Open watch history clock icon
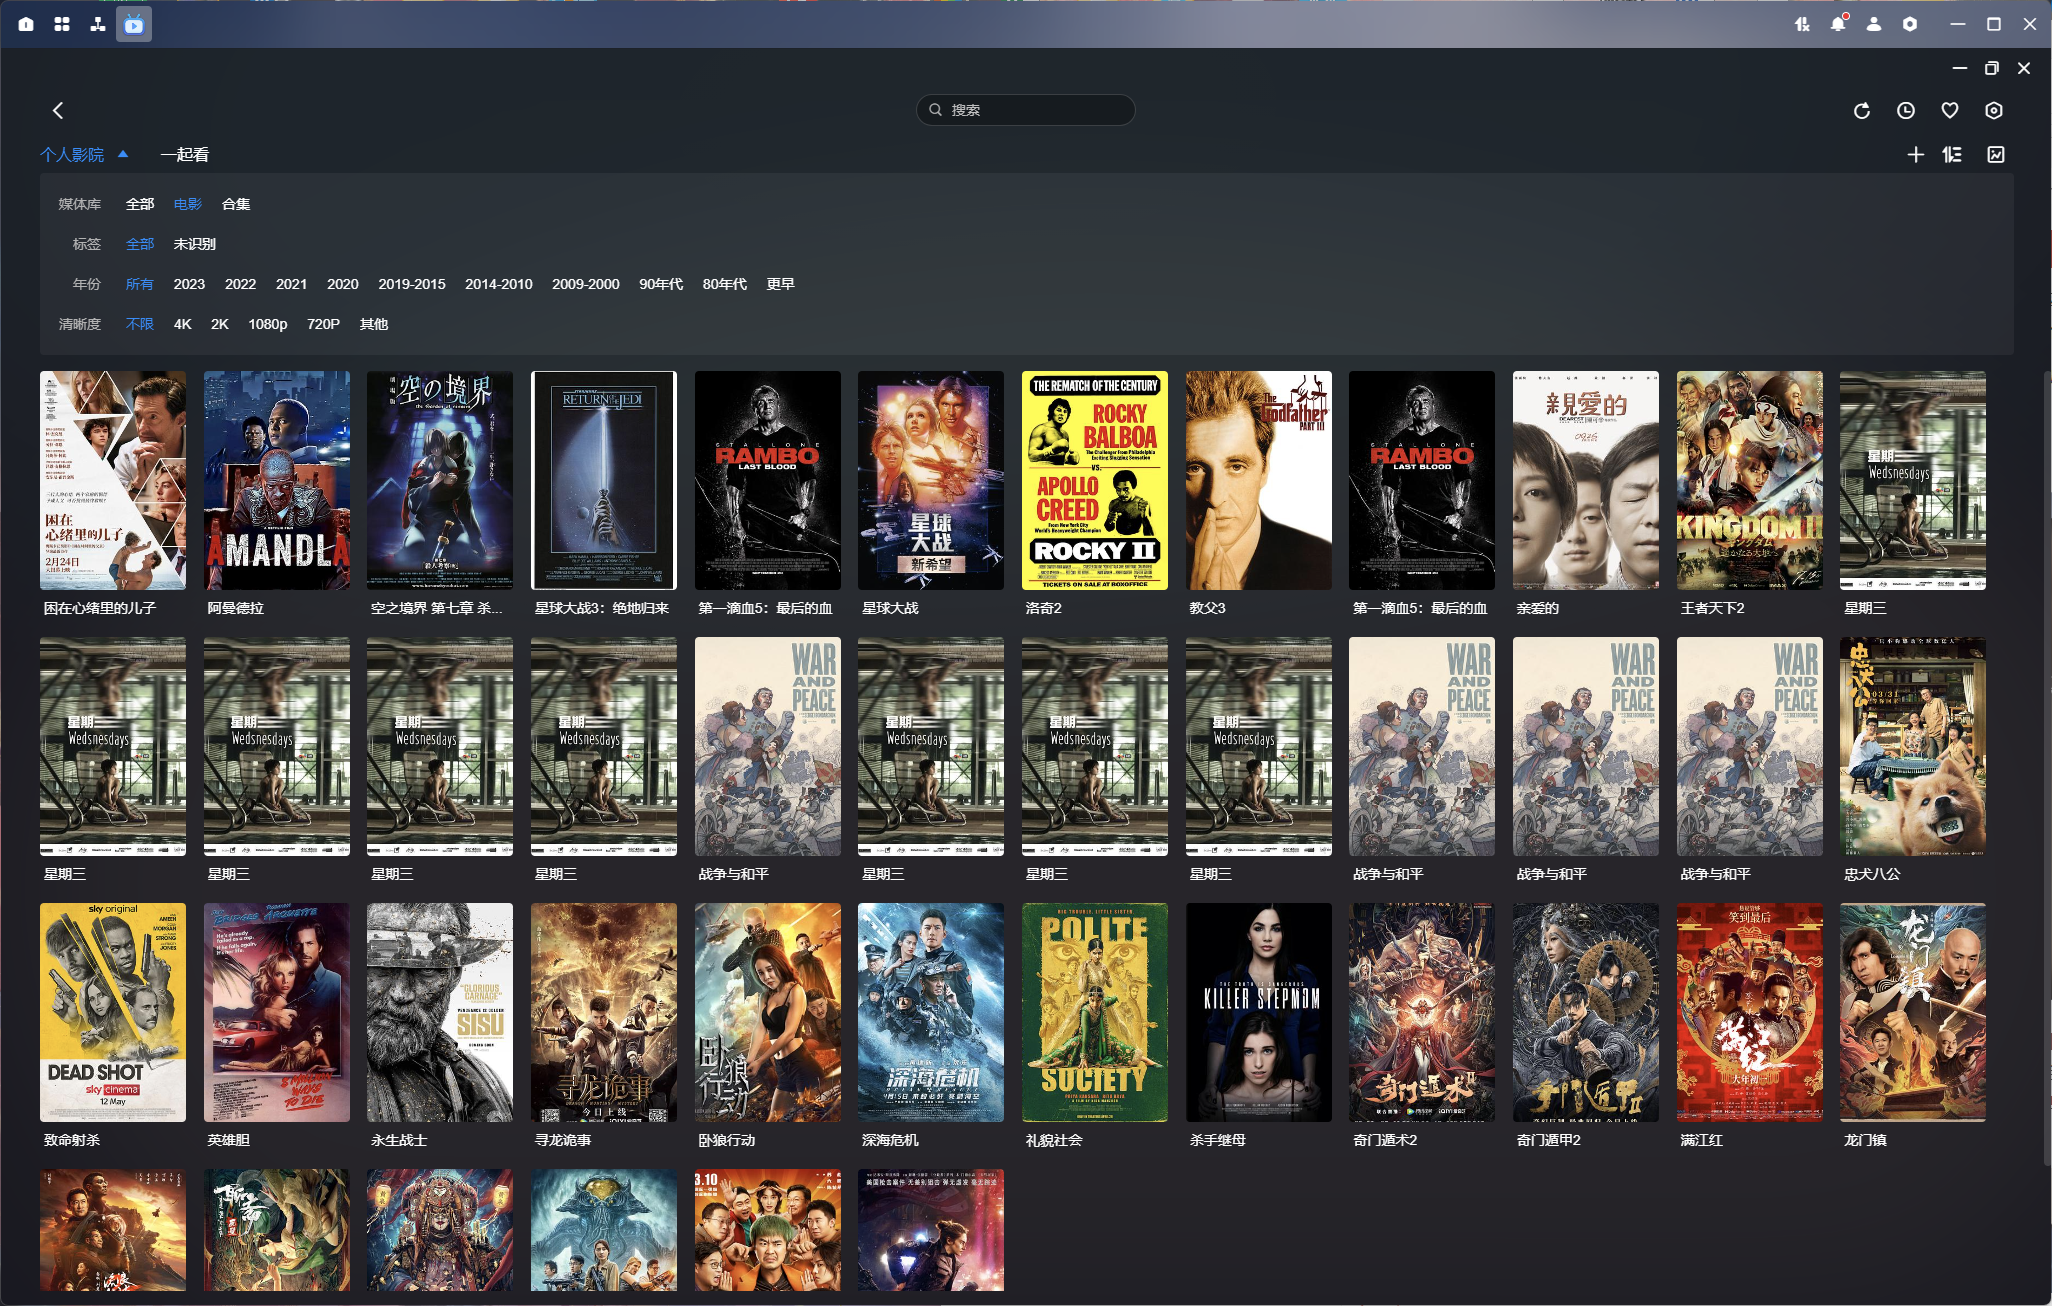This screenshot has height=1306, width=2052. 1906,111
